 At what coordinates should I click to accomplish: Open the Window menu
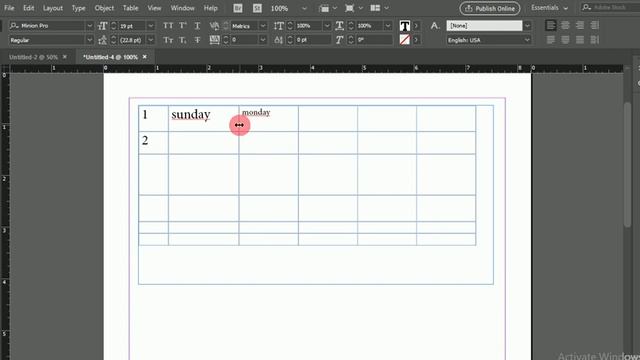click(182, 8)
